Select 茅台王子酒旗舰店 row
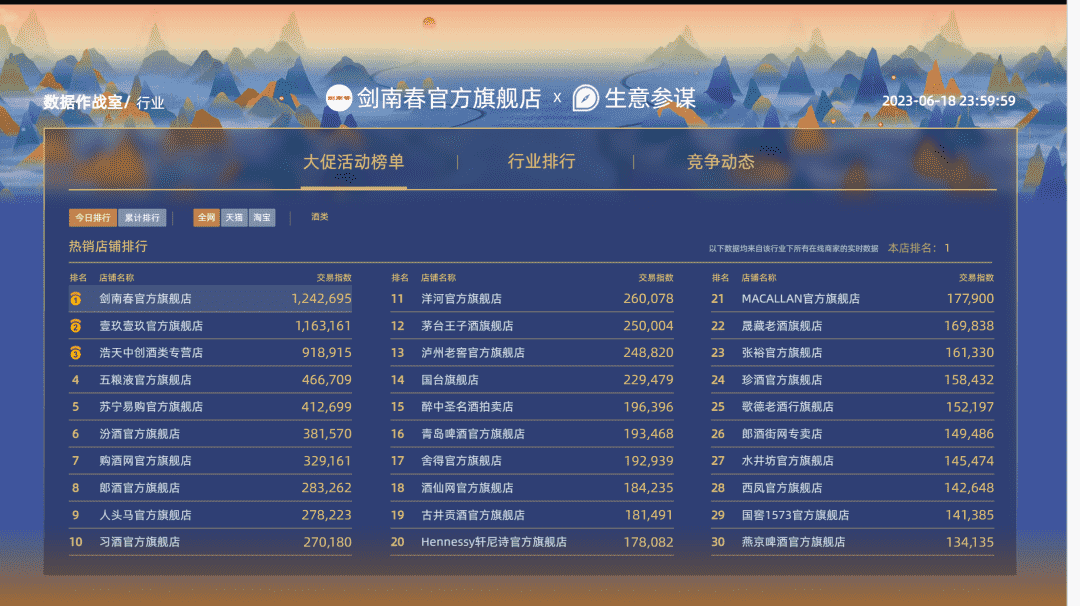The image size is (1080, 606). tap(532, 326)
